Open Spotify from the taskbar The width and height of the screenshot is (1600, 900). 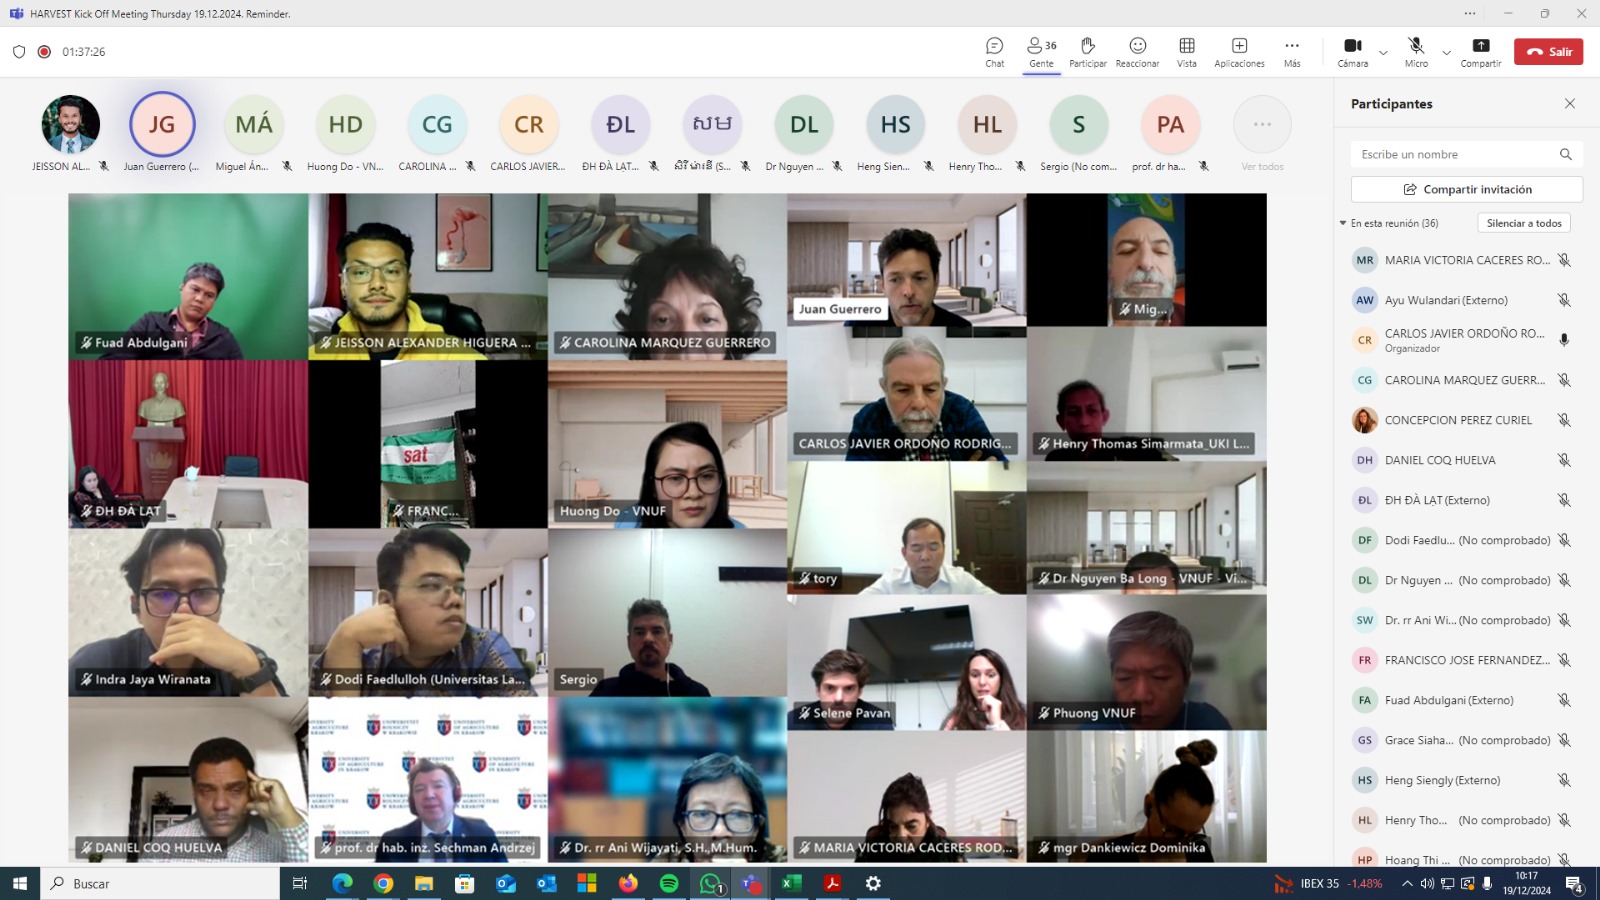coord(669,883)
